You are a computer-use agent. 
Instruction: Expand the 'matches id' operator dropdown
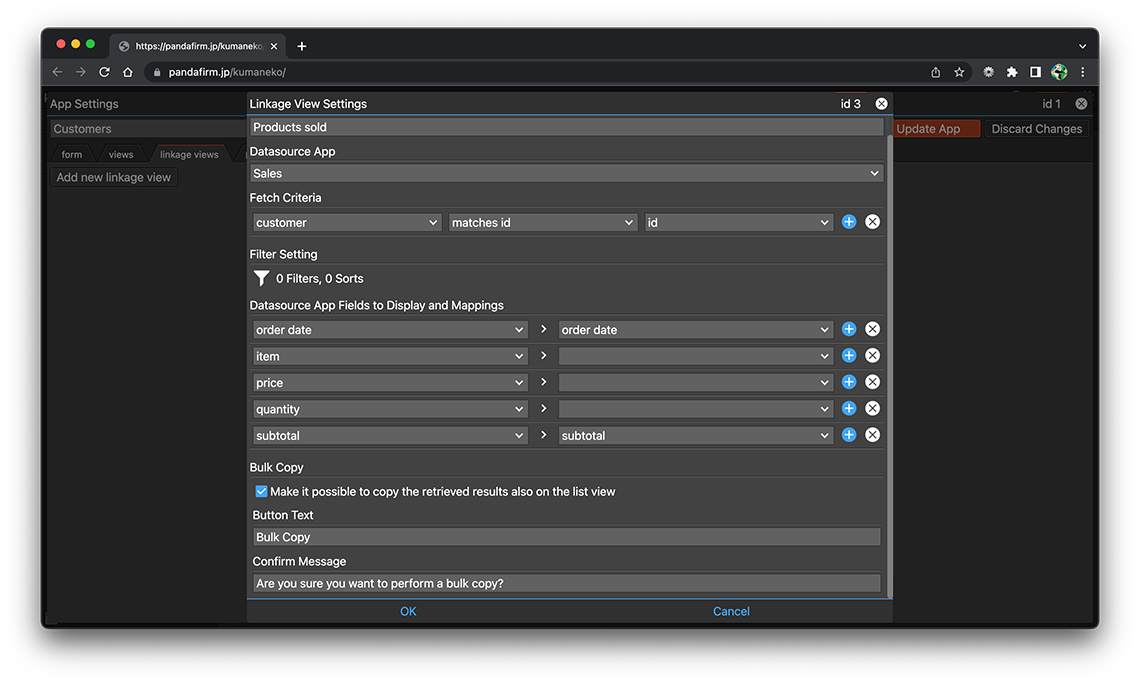pos(542,223)
